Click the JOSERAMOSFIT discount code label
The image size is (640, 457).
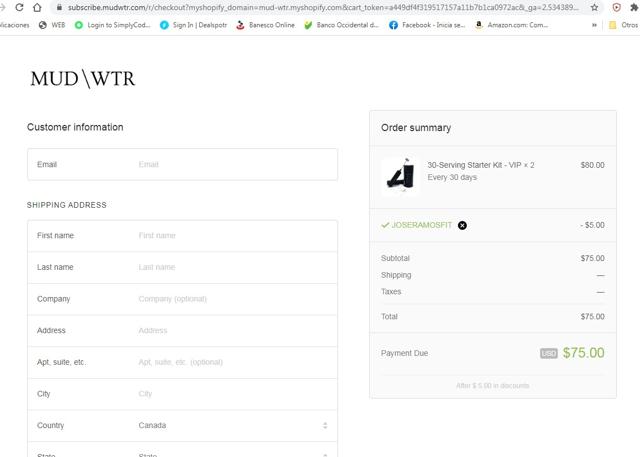pyautogui.click(x=421, y=225)
